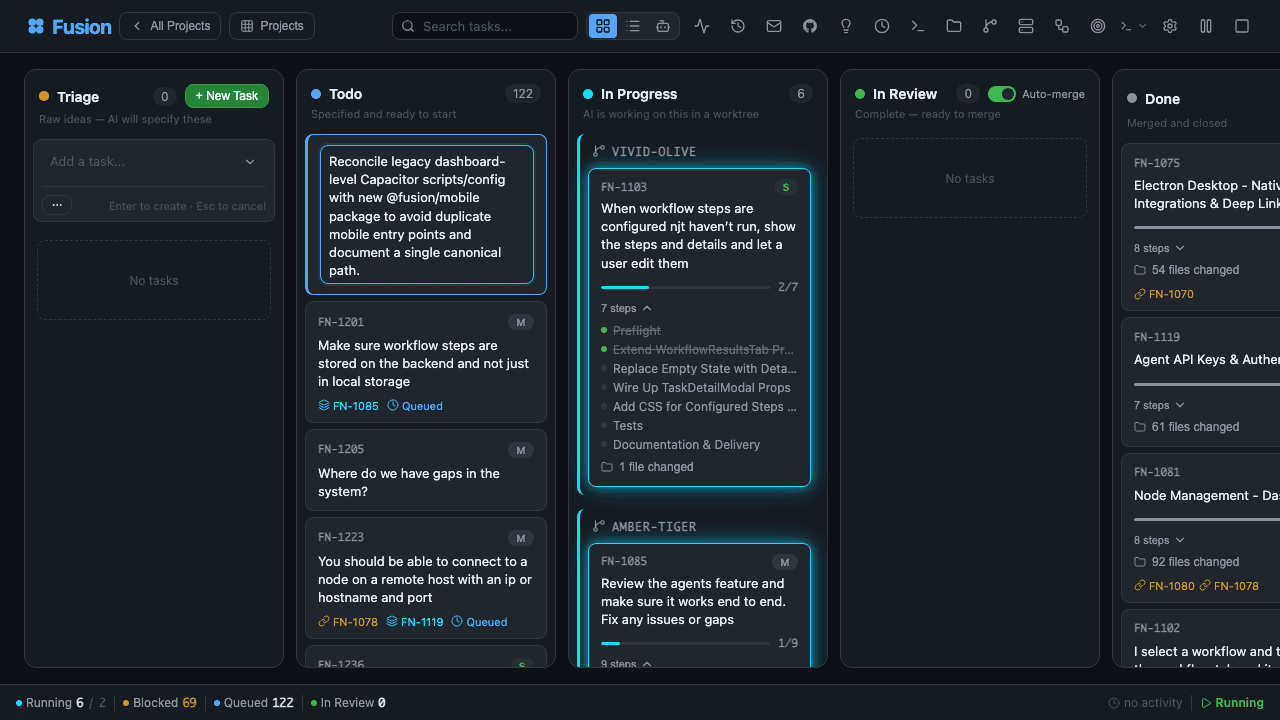Click the FN-1078 link on the FN-1223 card
Screen dimensions: 1280x720
pyautogui.click(x=348, y=622)
